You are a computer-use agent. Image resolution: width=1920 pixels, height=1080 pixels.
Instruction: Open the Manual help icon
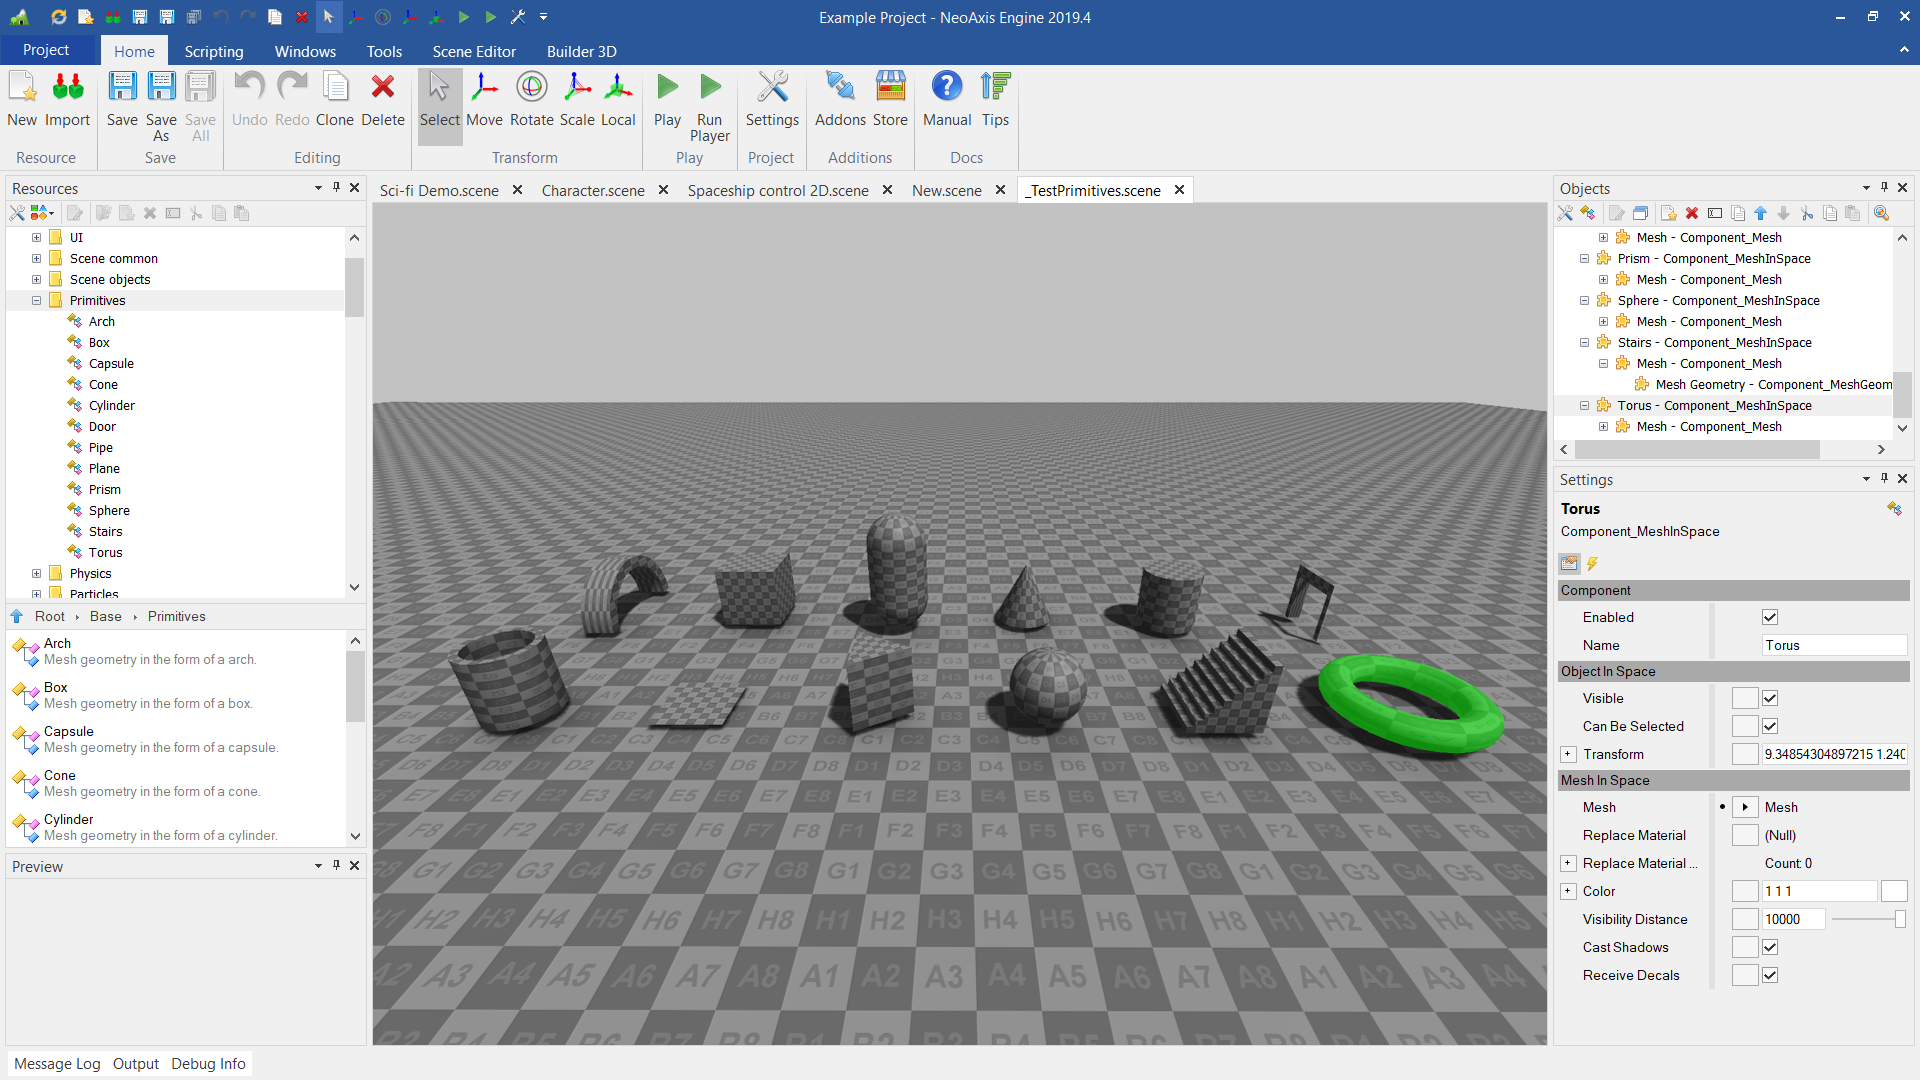click(946, 88)
